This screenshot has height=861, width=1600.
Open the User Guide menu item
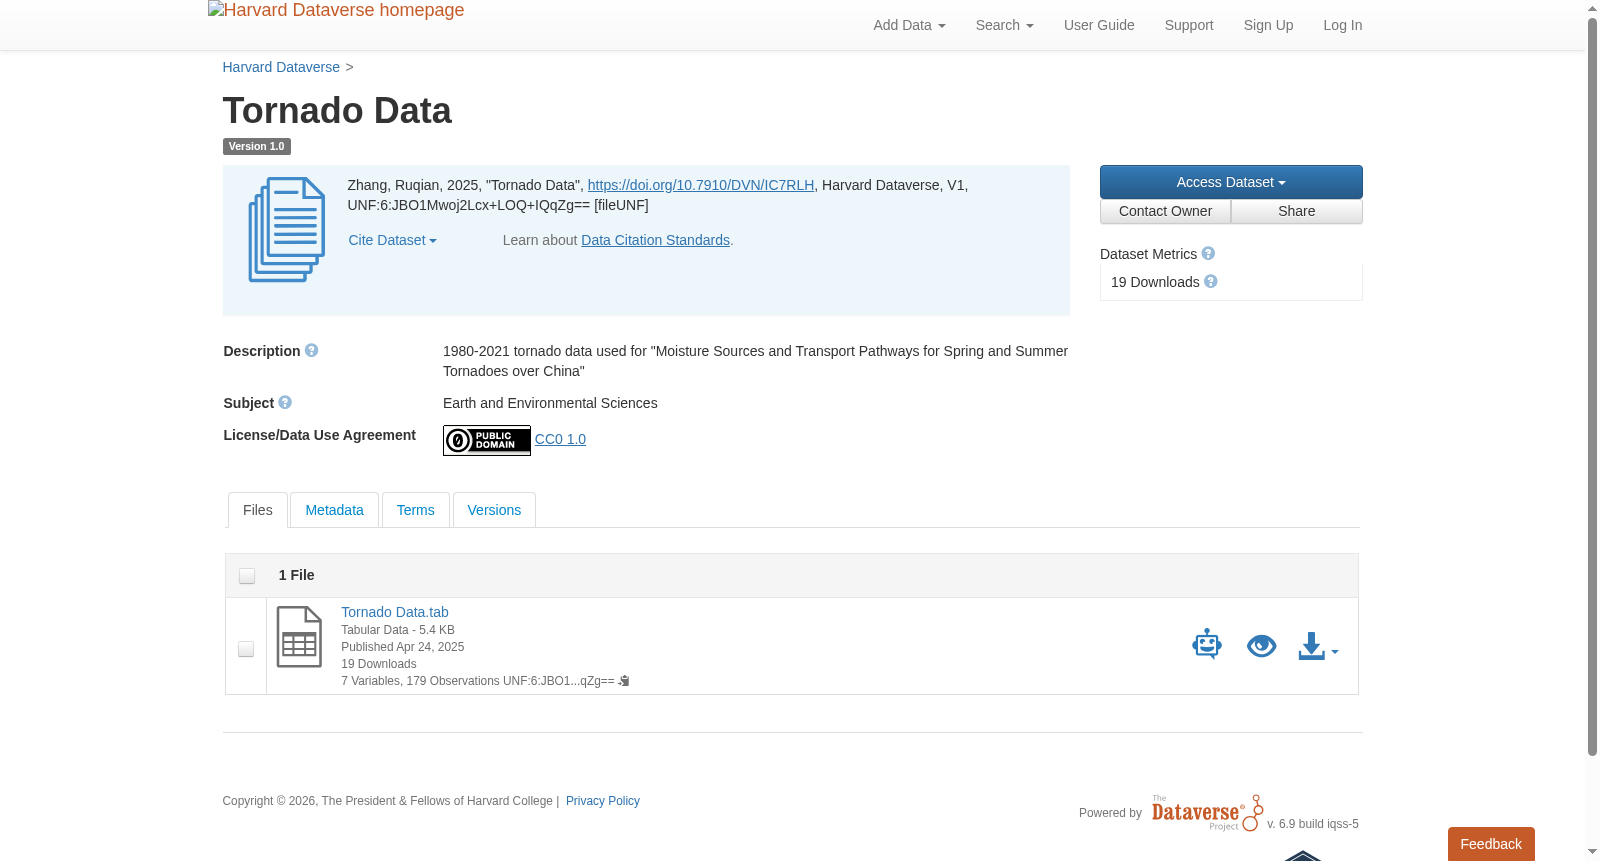(1099, 25)
